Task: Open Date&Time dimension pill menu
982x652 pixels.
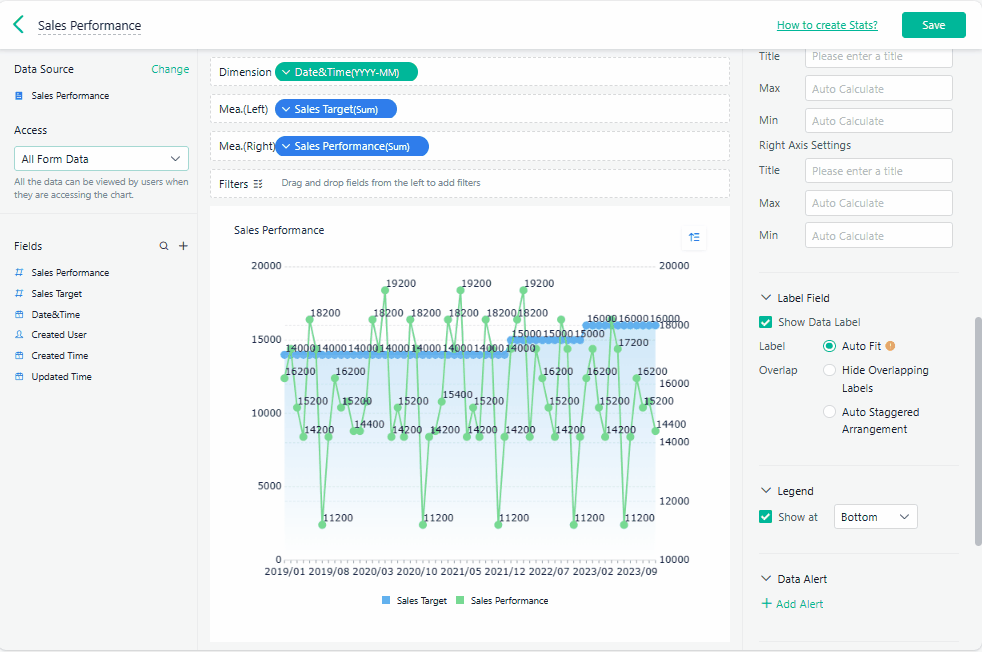Action: pyautogui.click(x=346, y=72)
